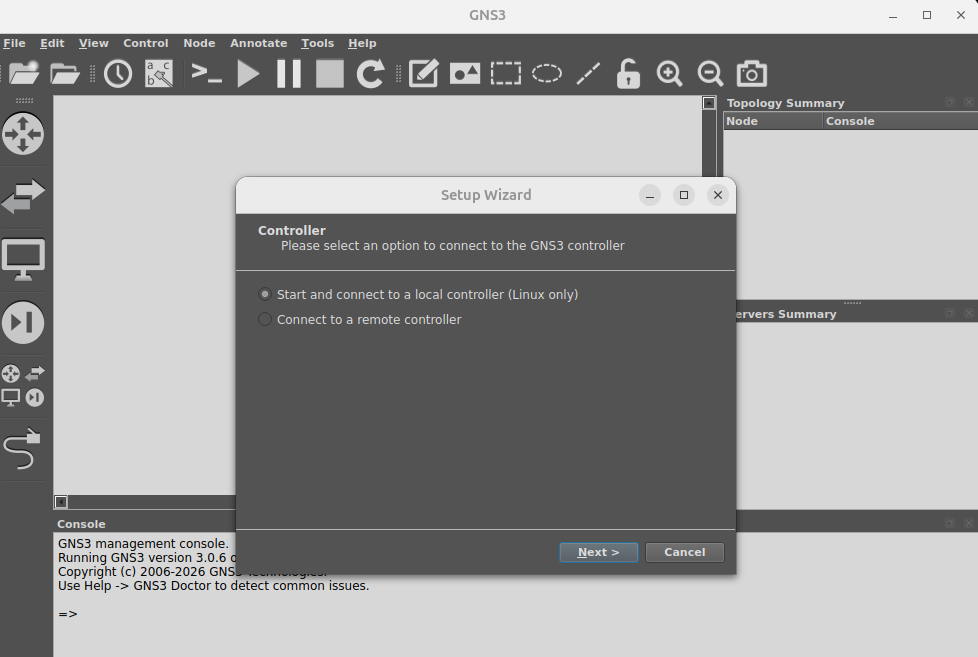
Task: Open the File menu
Action: point(15,43)
